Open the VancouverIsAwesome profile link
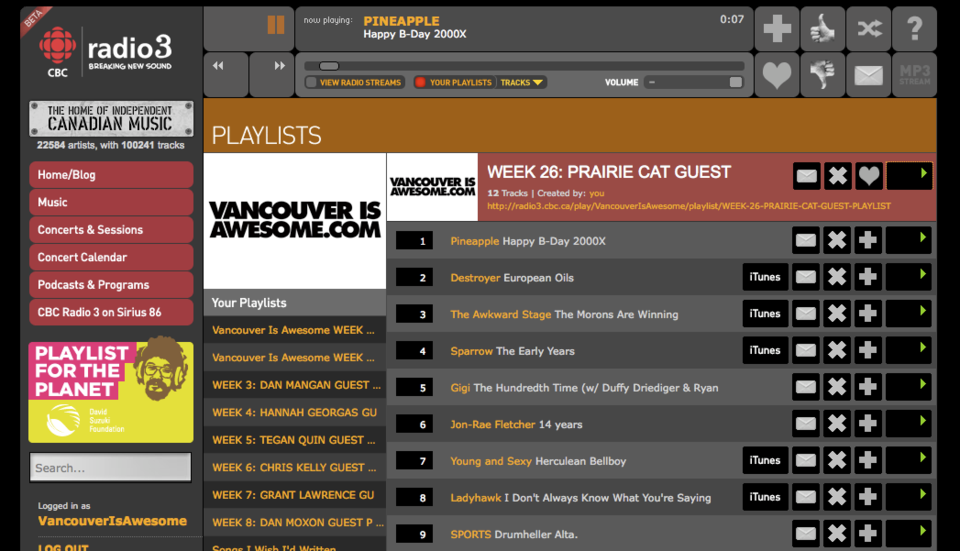 tap(112, 521)
